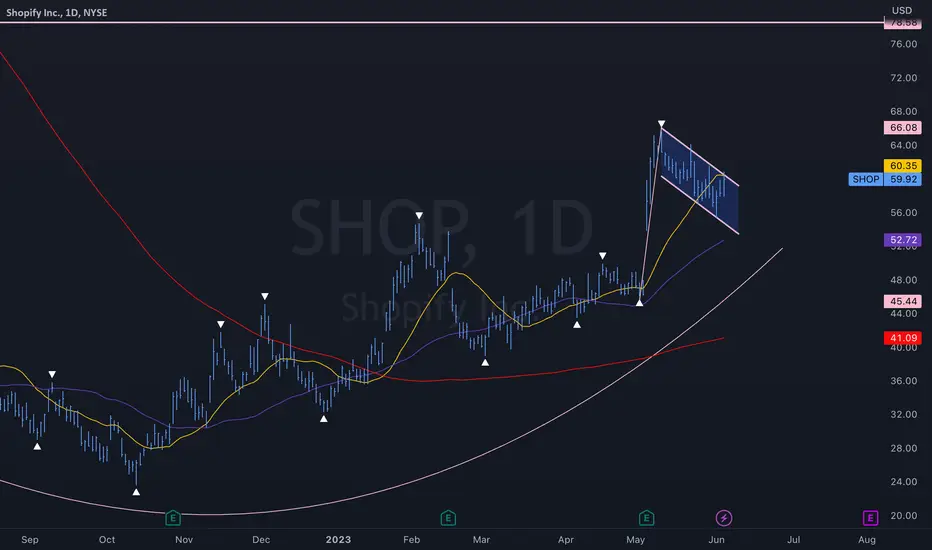Click the pivot high marker at the May peak
932x550 pixels.
pyautogui.click(x=662, y=124)
